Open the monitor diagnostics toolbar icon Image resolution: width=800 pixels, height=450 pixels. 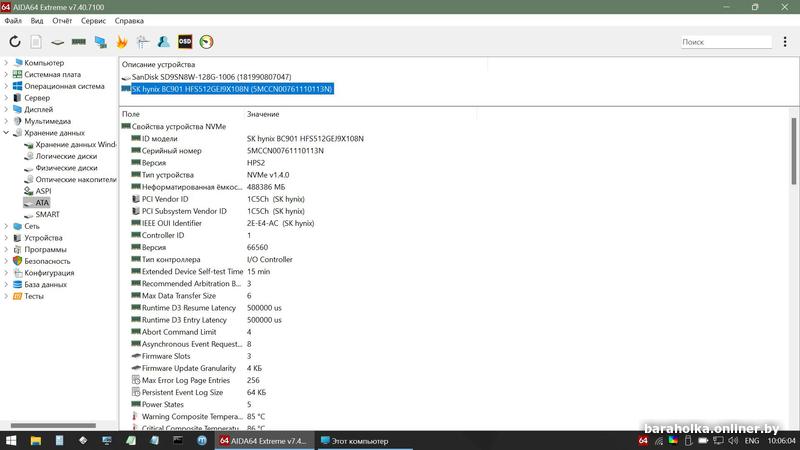click(100, 42)
